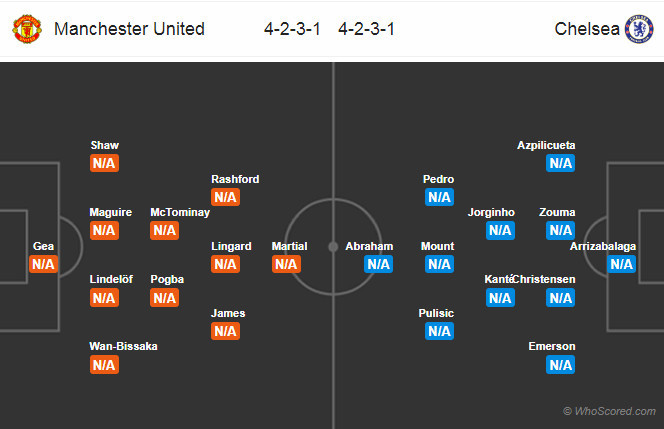Open the Manchester United team name
The width and height of the screenshot is (664, 429).
click(x=129, y=29)
